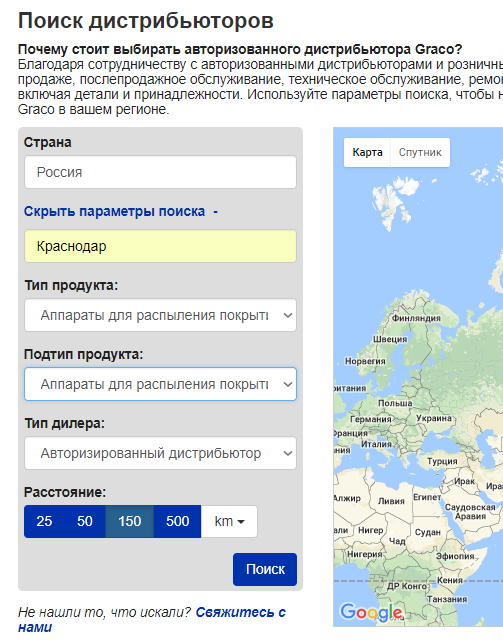Open the Подтип продукта dropdown
Screen dimensions: 503x644
click(160, 384)
